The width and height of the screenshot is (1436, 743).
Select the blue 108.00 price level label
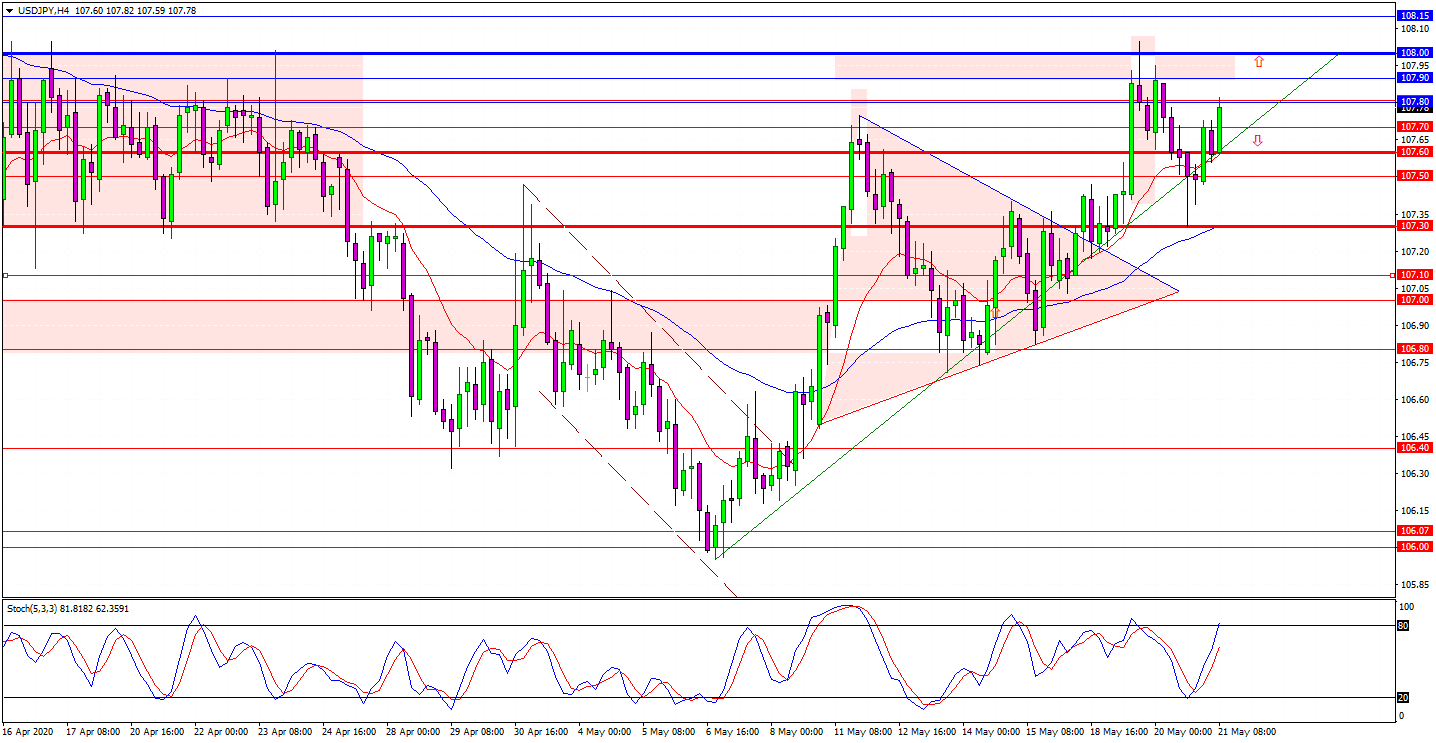pyautogui.click(x=1415, y=52)
